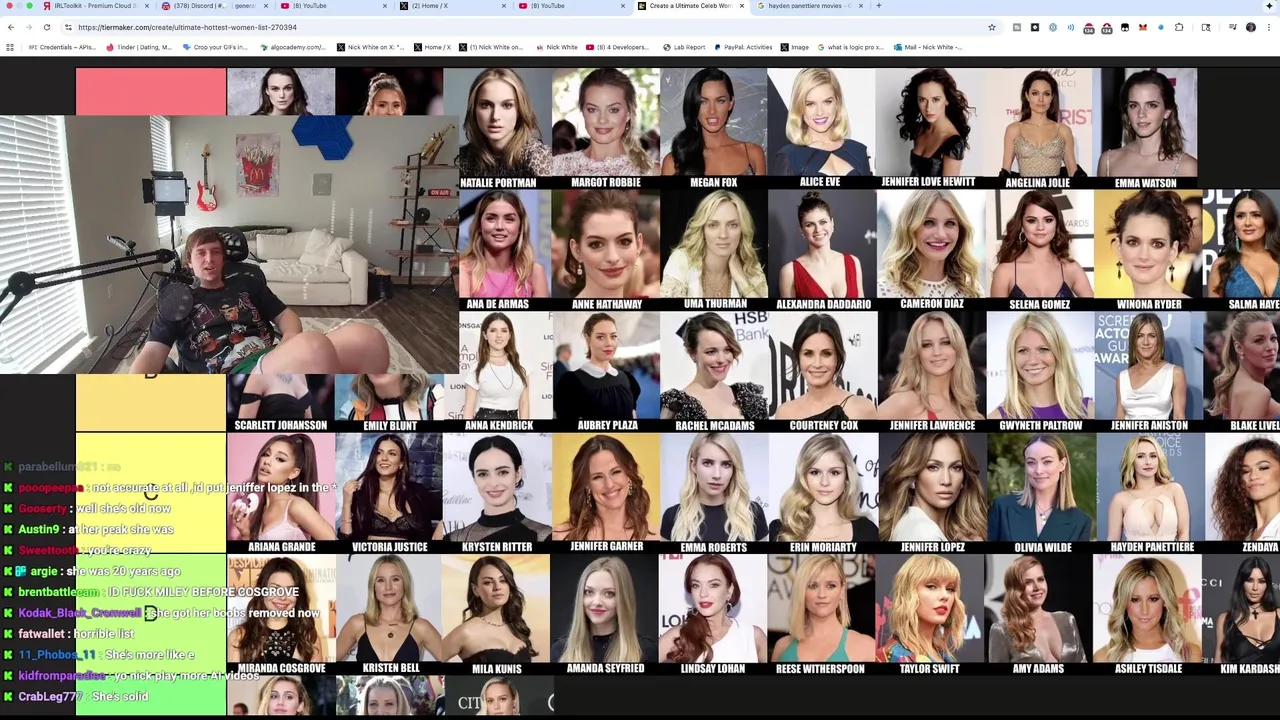Select the Courteney Cox image tile

click(x=823, y=372)
